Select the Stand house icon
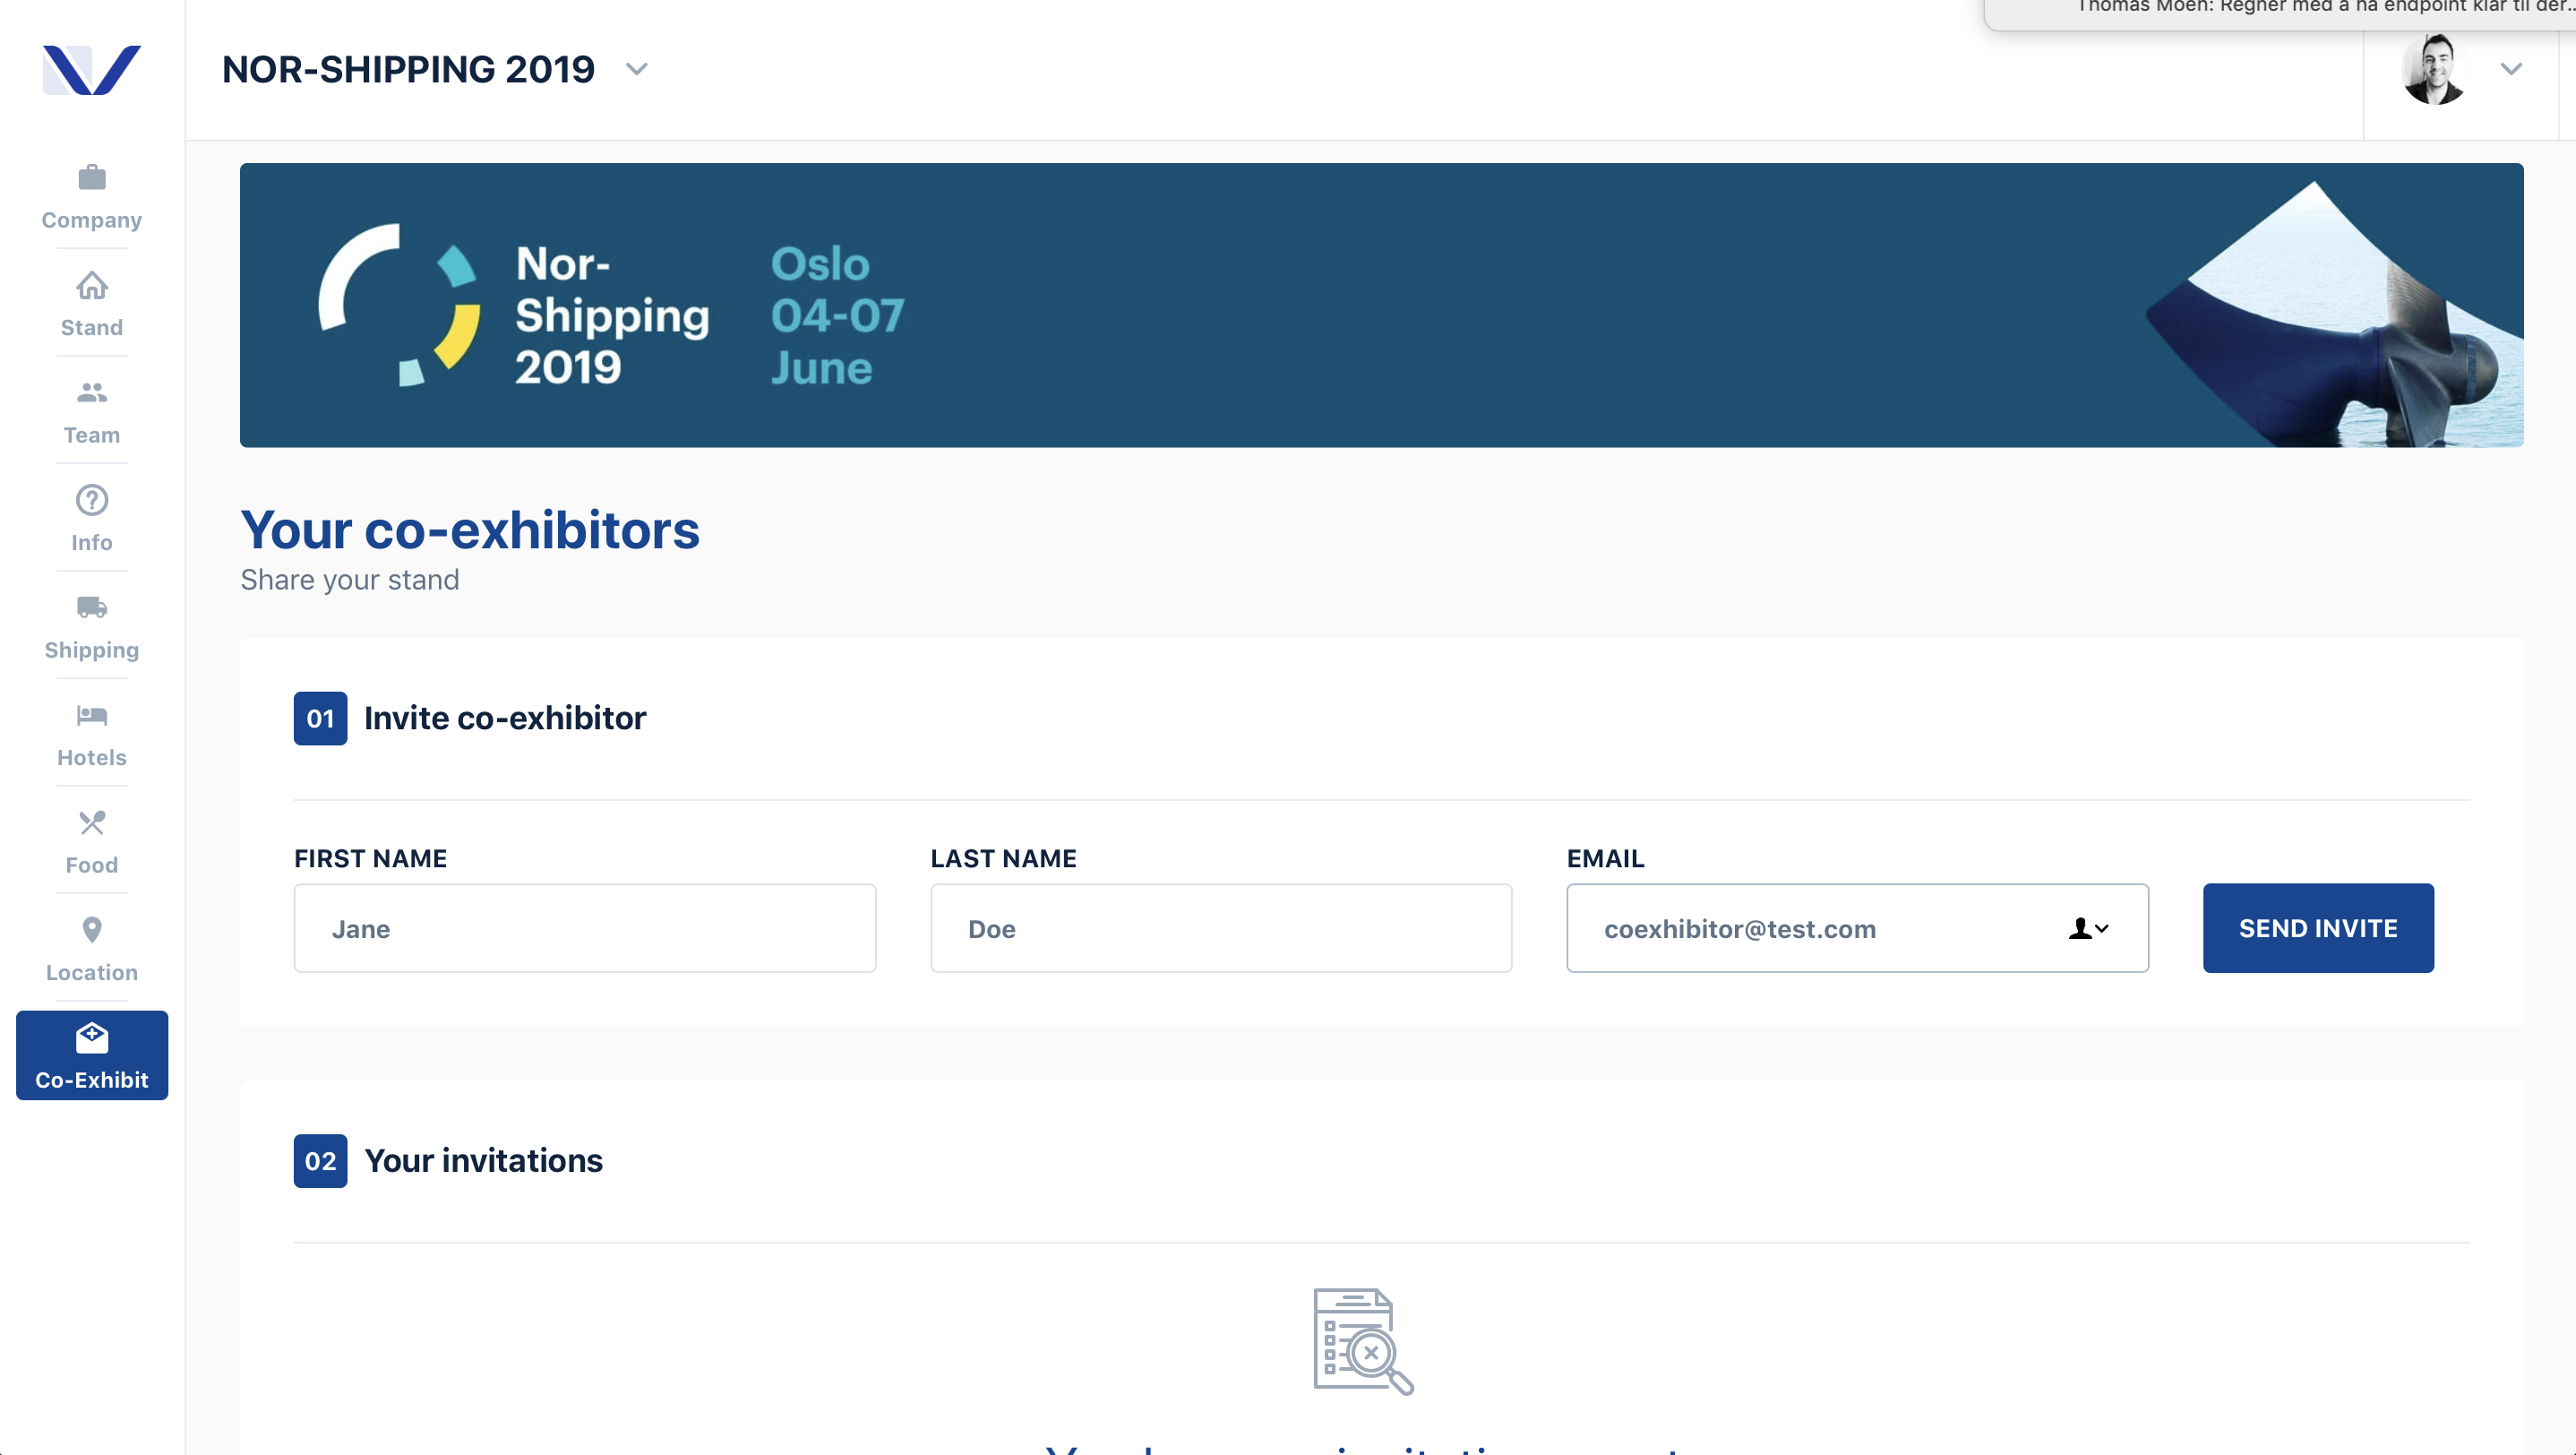The height and width of the screenshot is (1455, 2576). [x=91, y=286]
